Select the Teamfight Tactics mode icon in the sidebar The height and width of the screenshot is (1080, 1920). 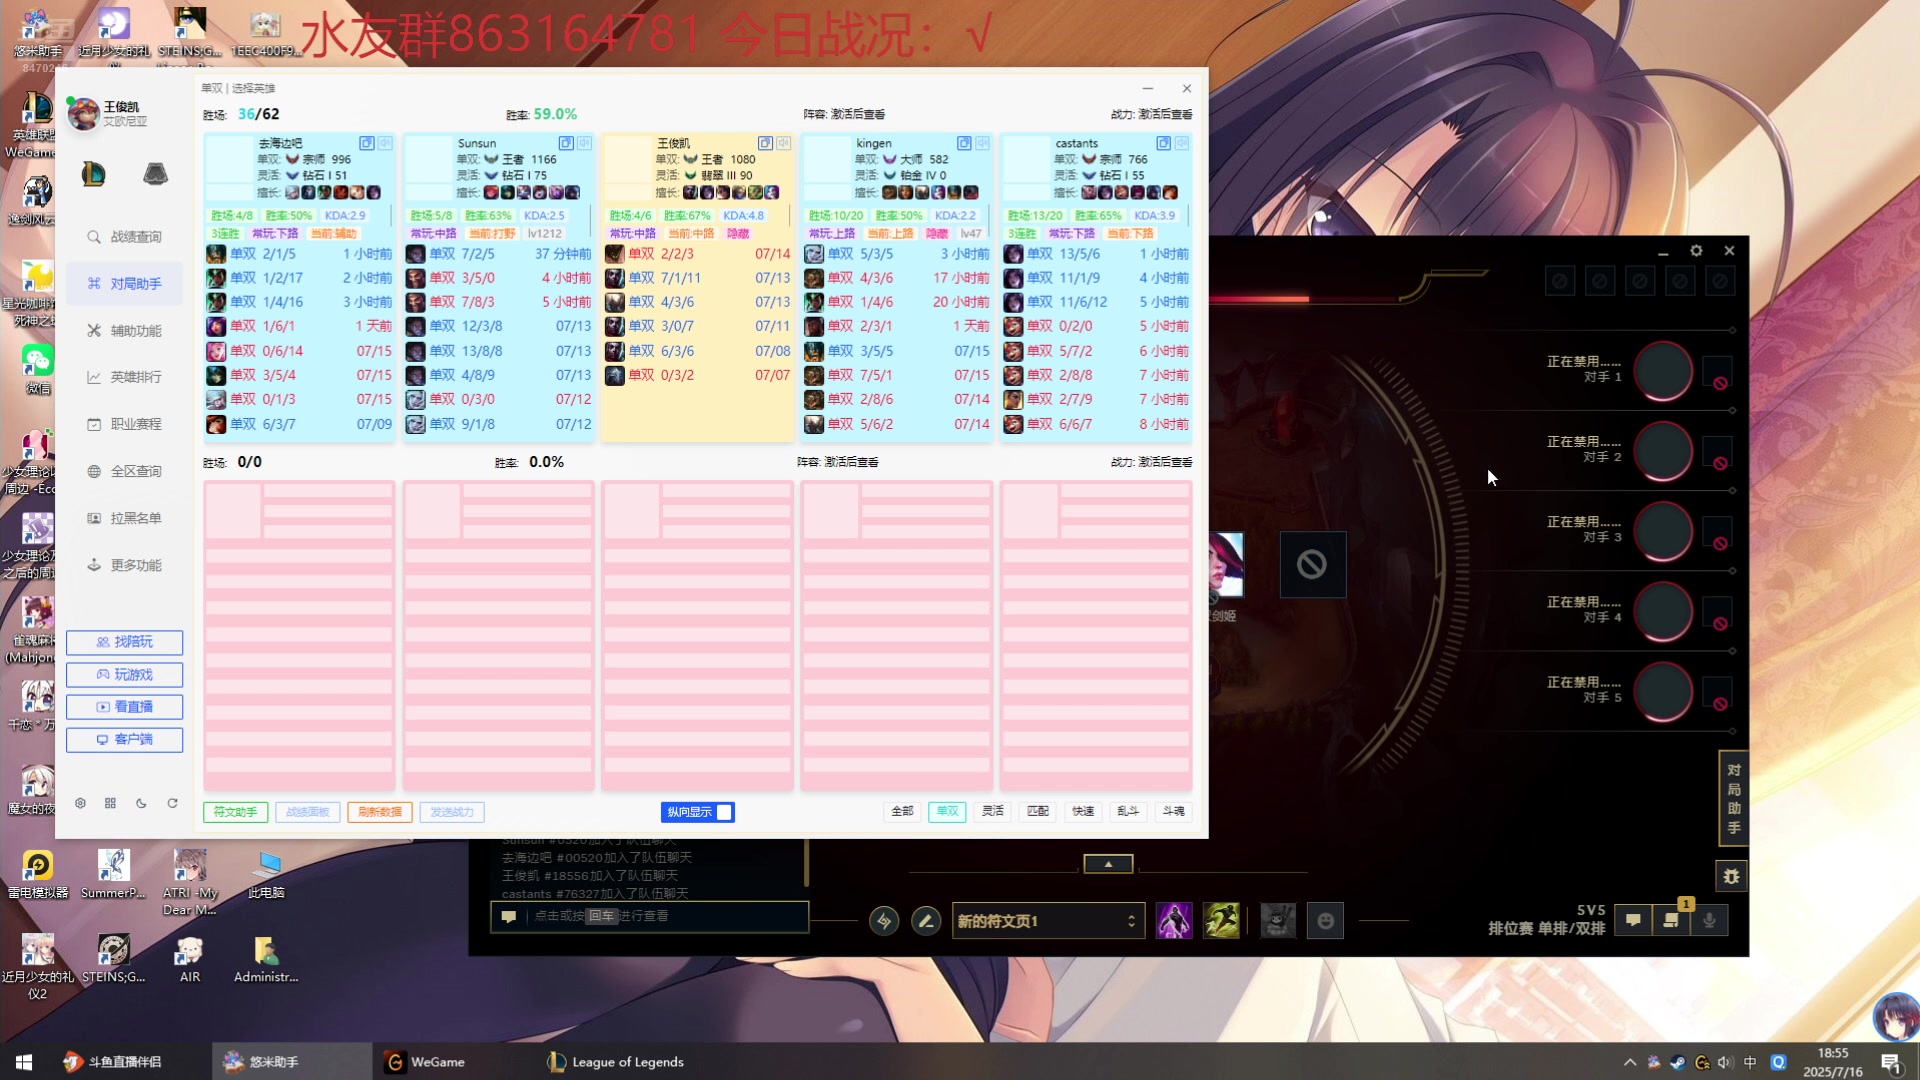(155, 174)
